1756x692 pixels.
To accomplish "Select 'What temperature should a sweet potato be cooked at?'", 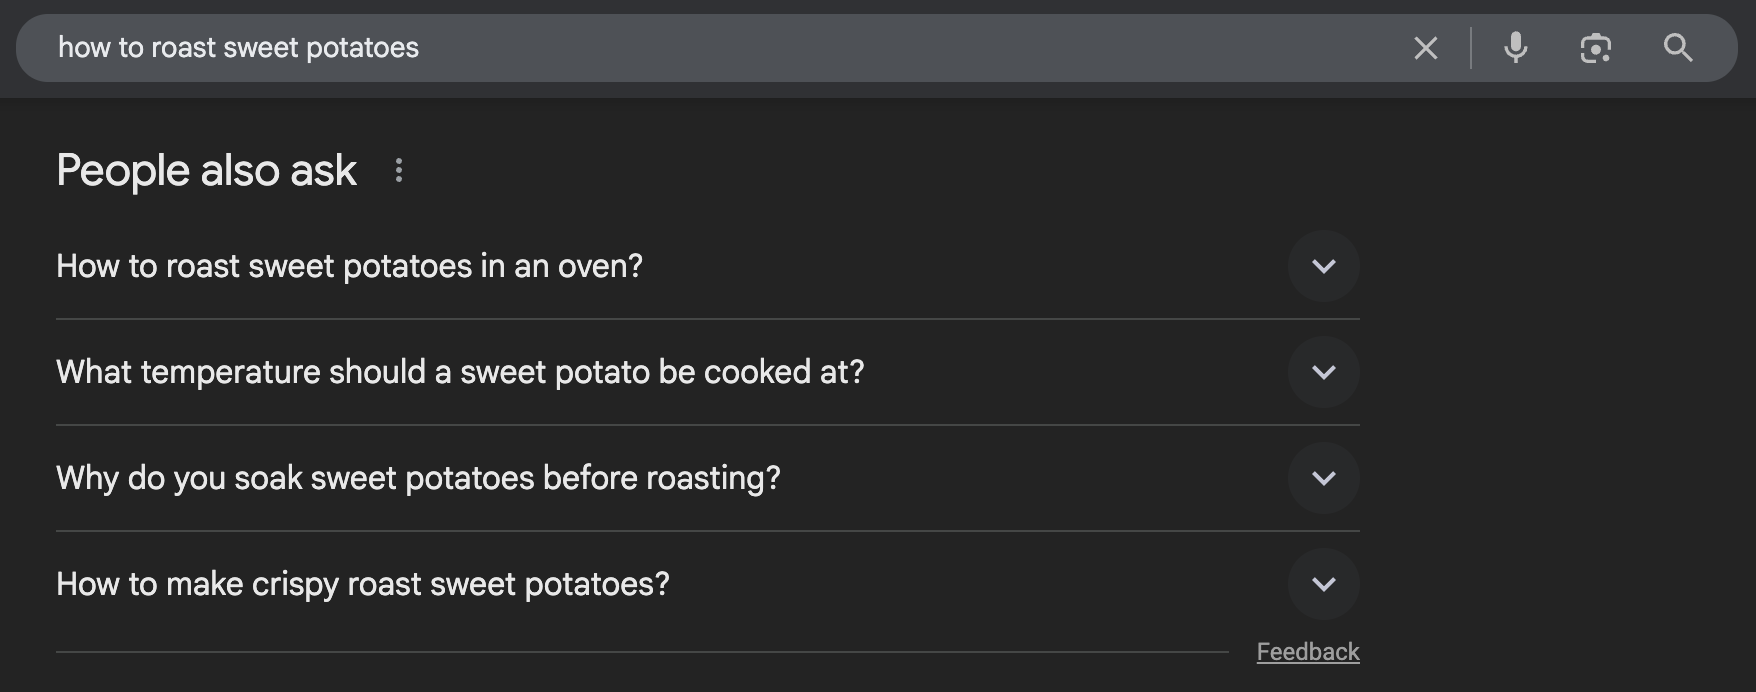I will (460, 372).
